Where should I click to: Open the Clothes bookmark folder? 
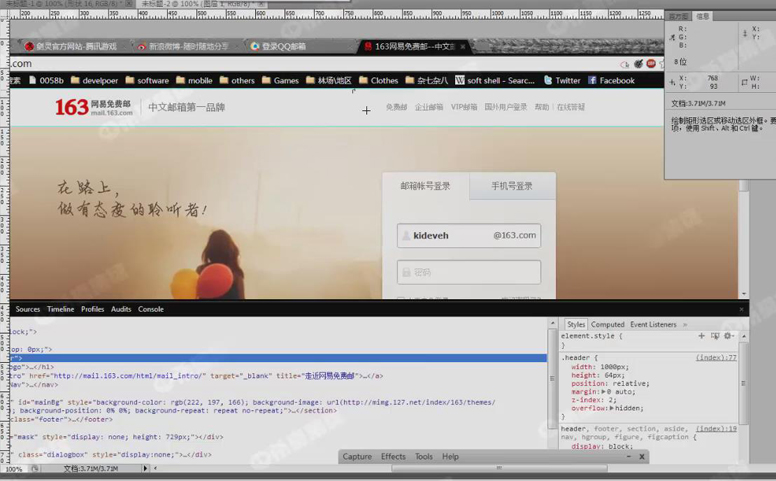[x=377, y=80]
